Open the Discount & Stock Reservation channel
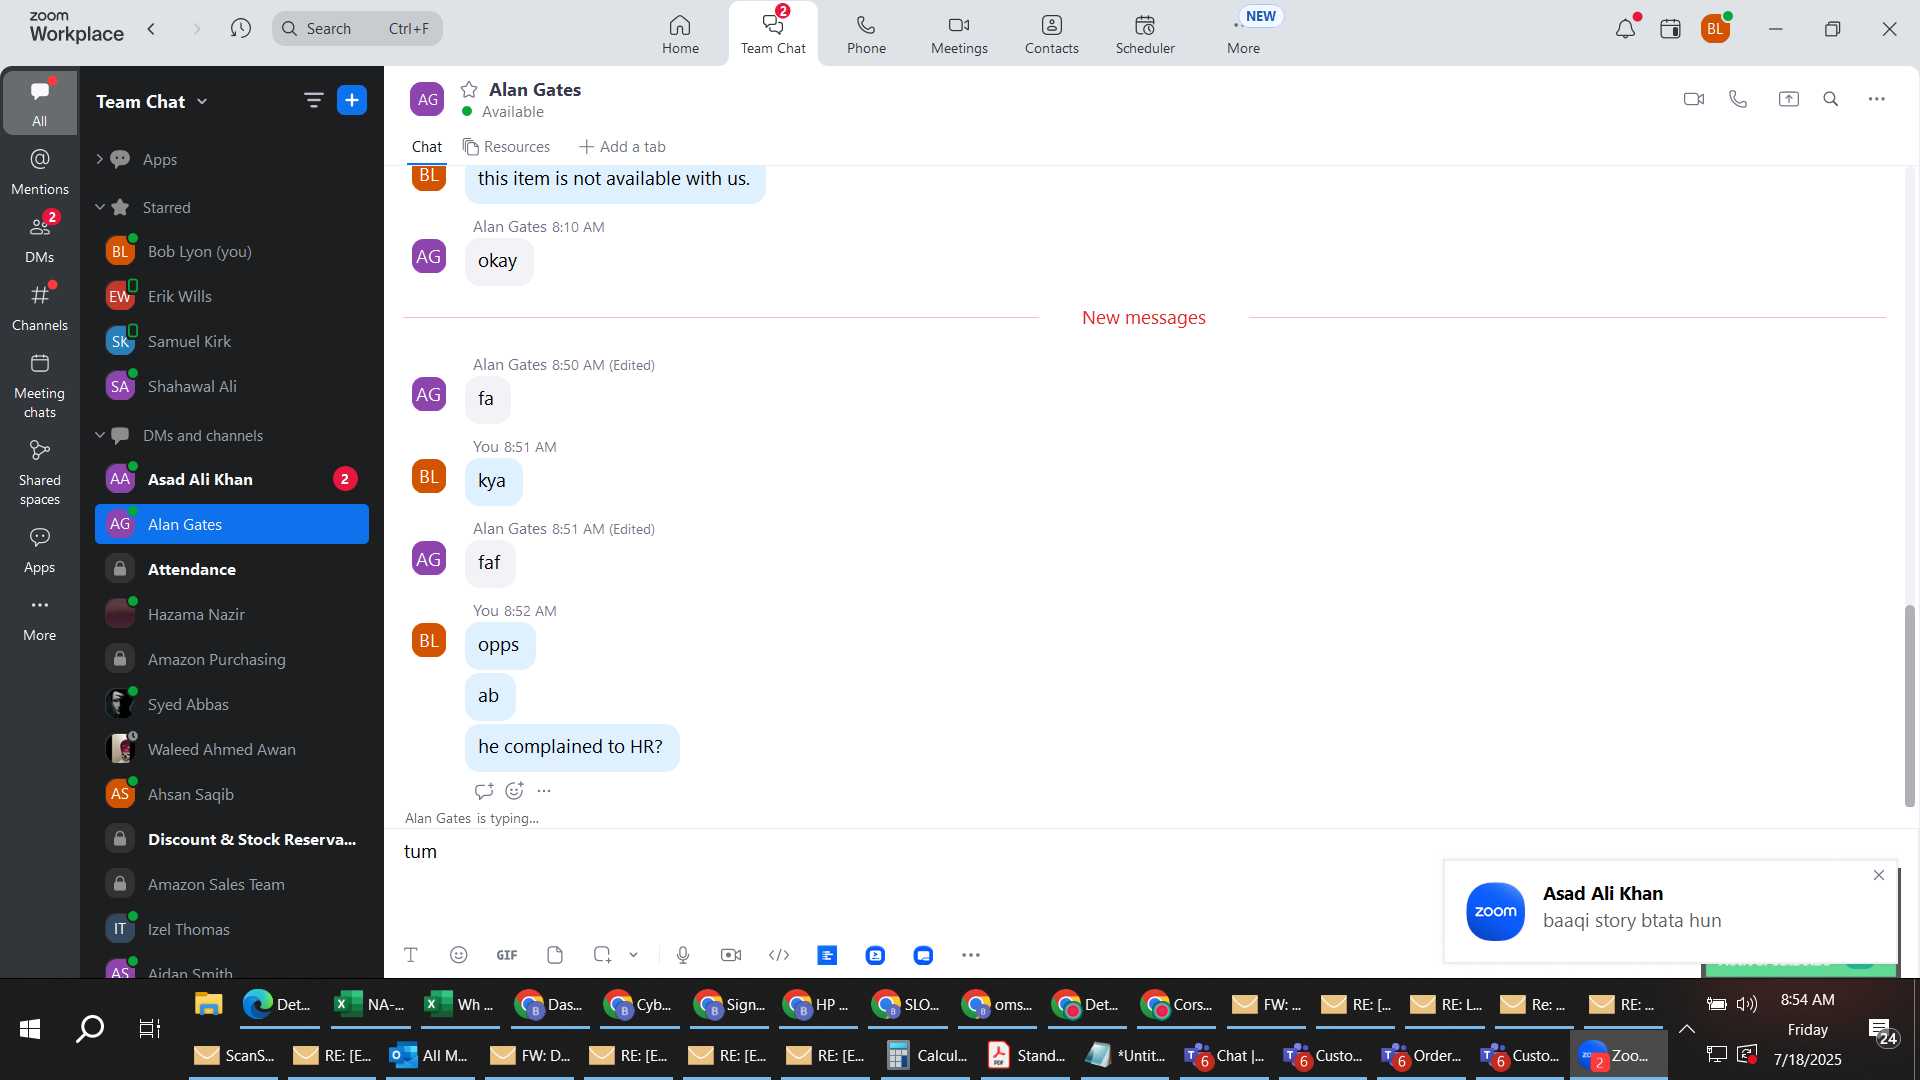The height and width of the screenshot is (1080, 1920). point(232,839)
